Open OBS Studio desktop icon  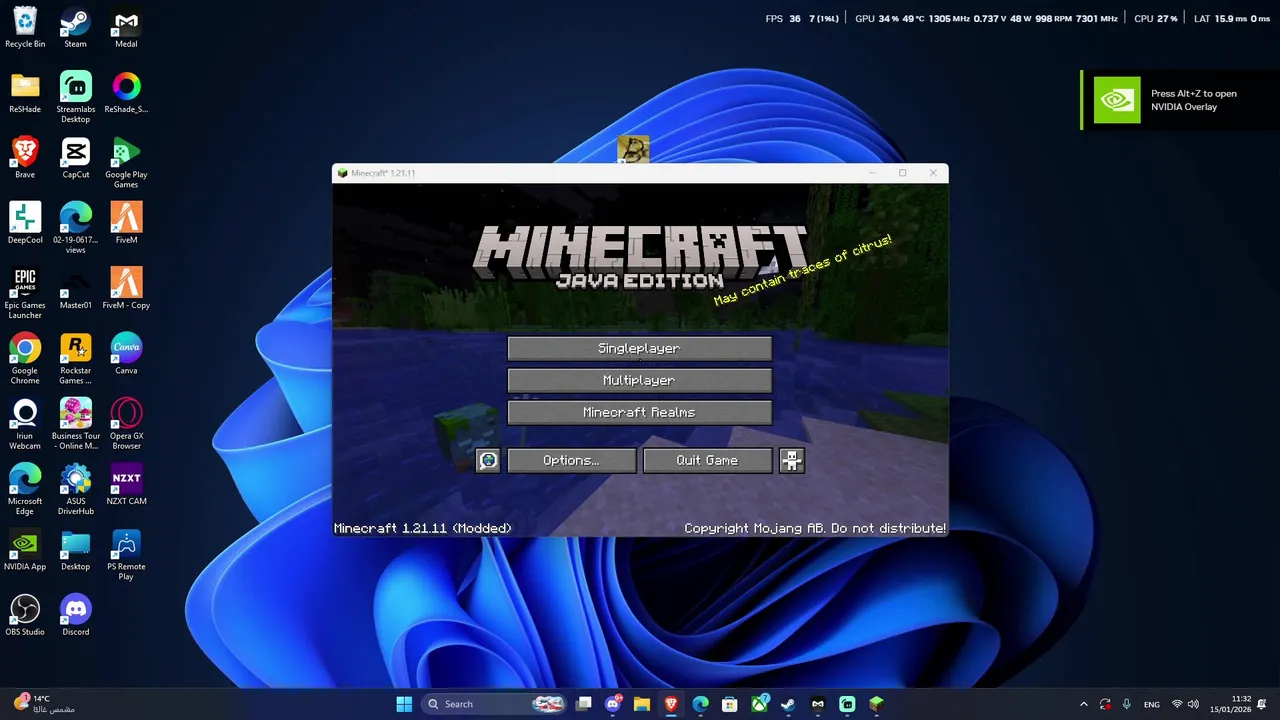(x=25, y=615)
